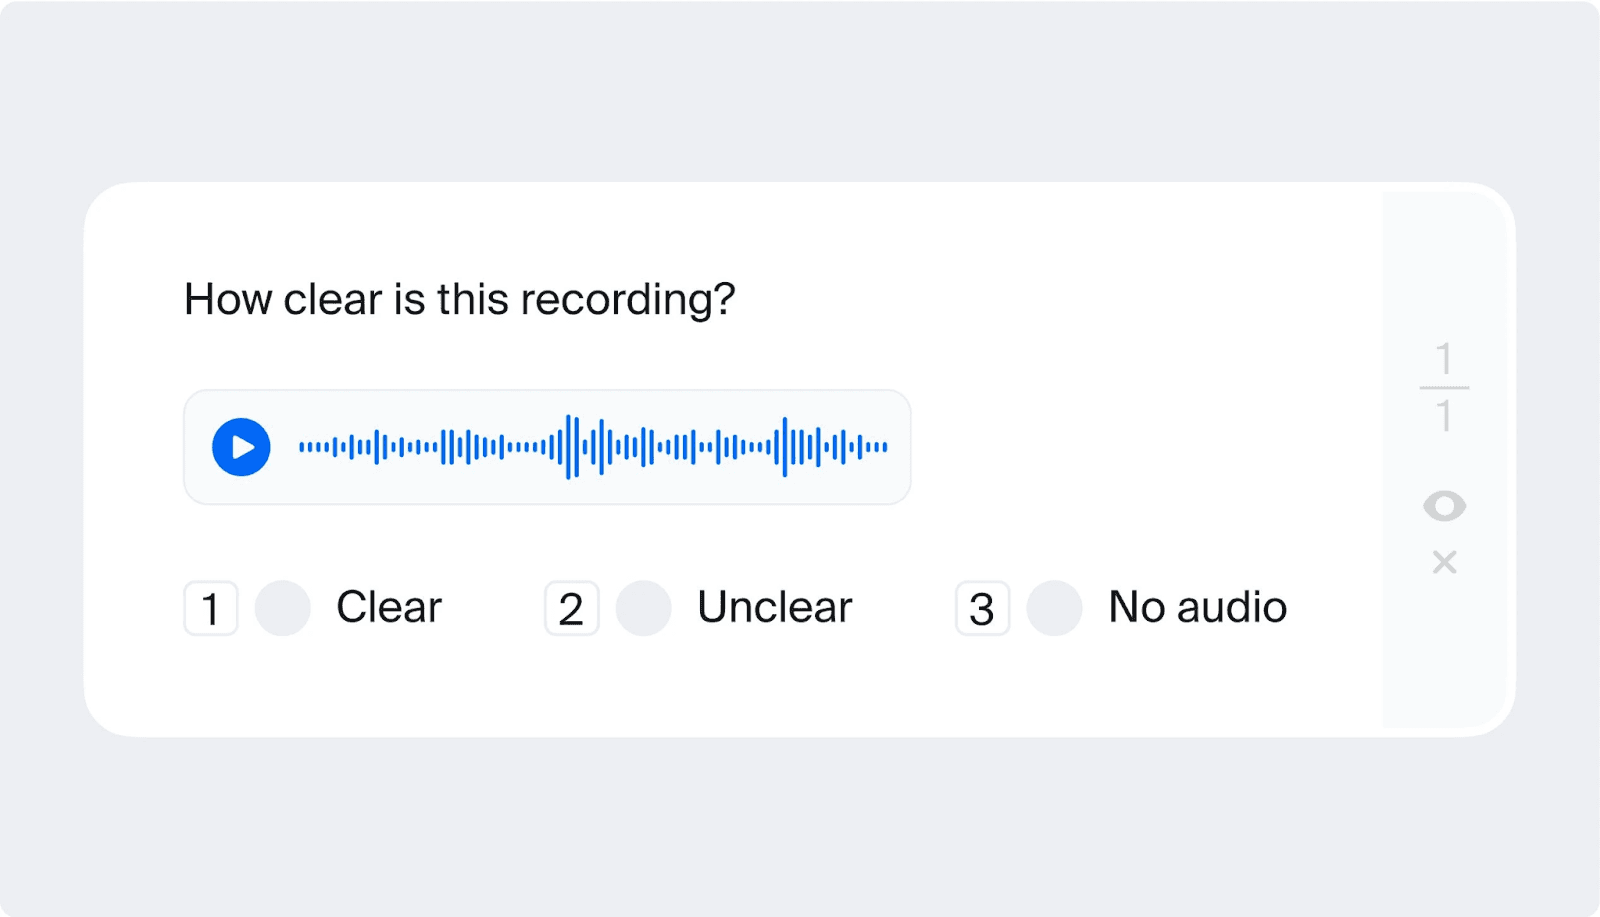This screenshot has height=917, width=1600.
Task: Click the play icon to start the recording
Action: click(241, 447)
